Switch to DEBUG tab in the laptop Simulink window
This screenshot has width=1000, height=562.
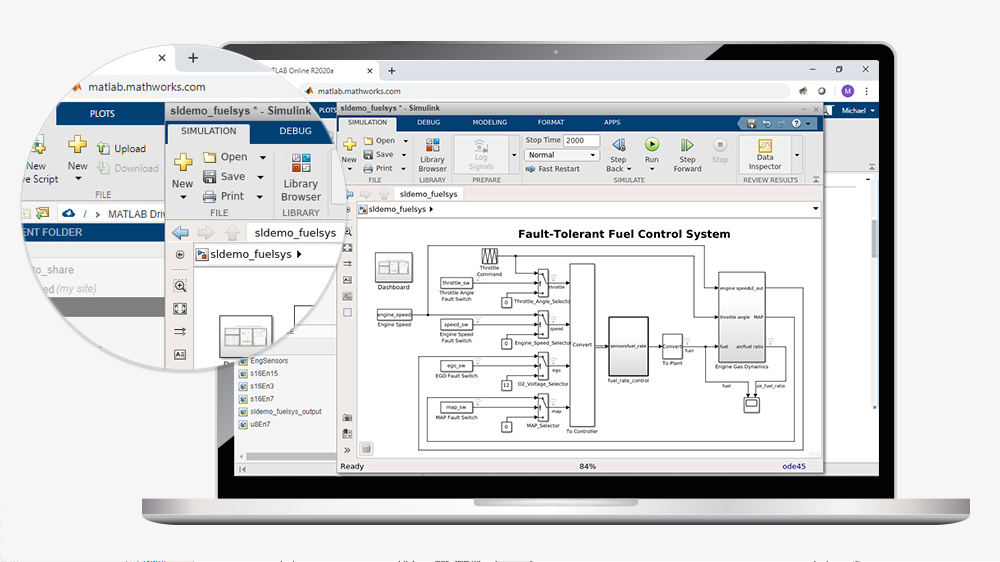(429, 122)
